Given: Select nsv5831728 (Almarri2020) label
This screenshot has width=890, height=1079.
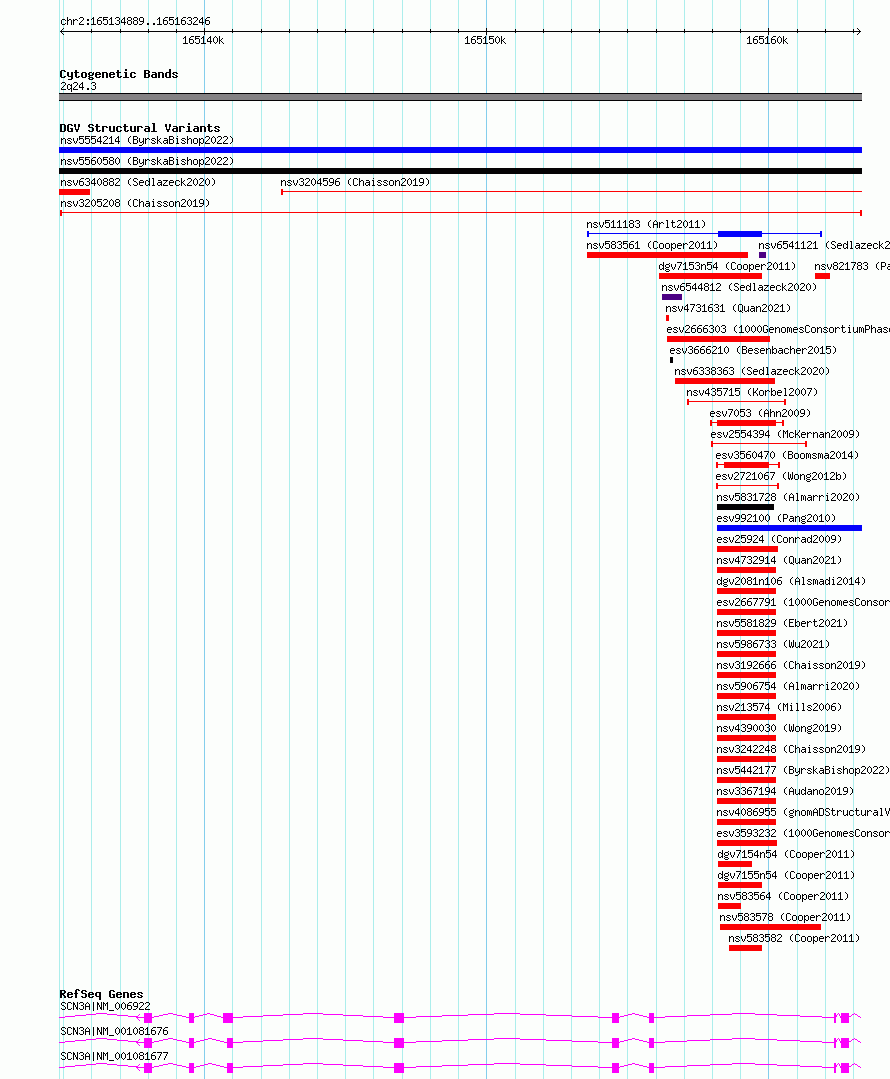Looking at the screenshot, I should pos(788,497).
